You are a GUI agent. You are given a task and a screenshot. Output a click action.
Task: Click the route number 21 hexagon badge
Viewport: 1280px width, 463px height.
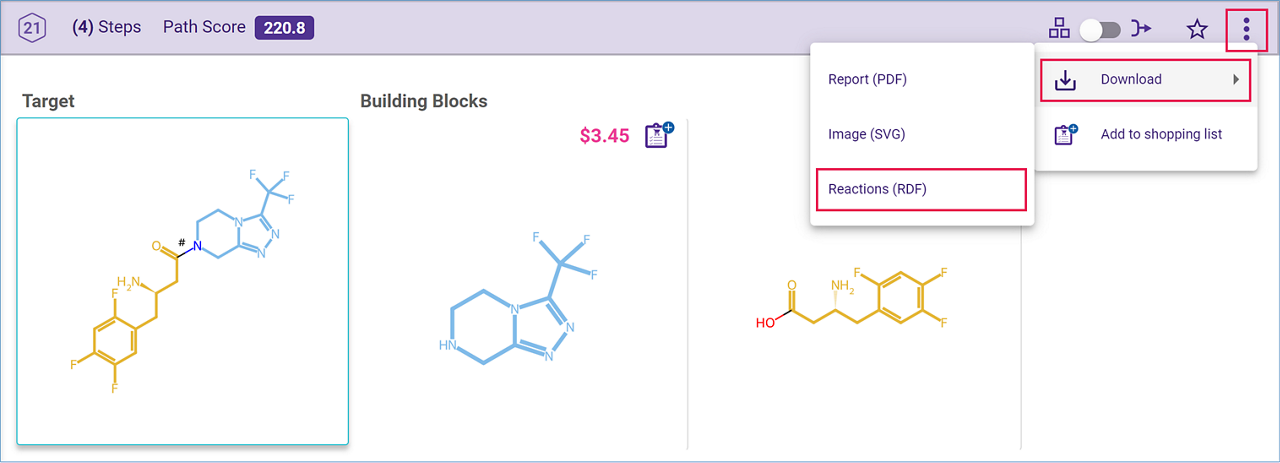pyautogui.click(x=32, y=28)
